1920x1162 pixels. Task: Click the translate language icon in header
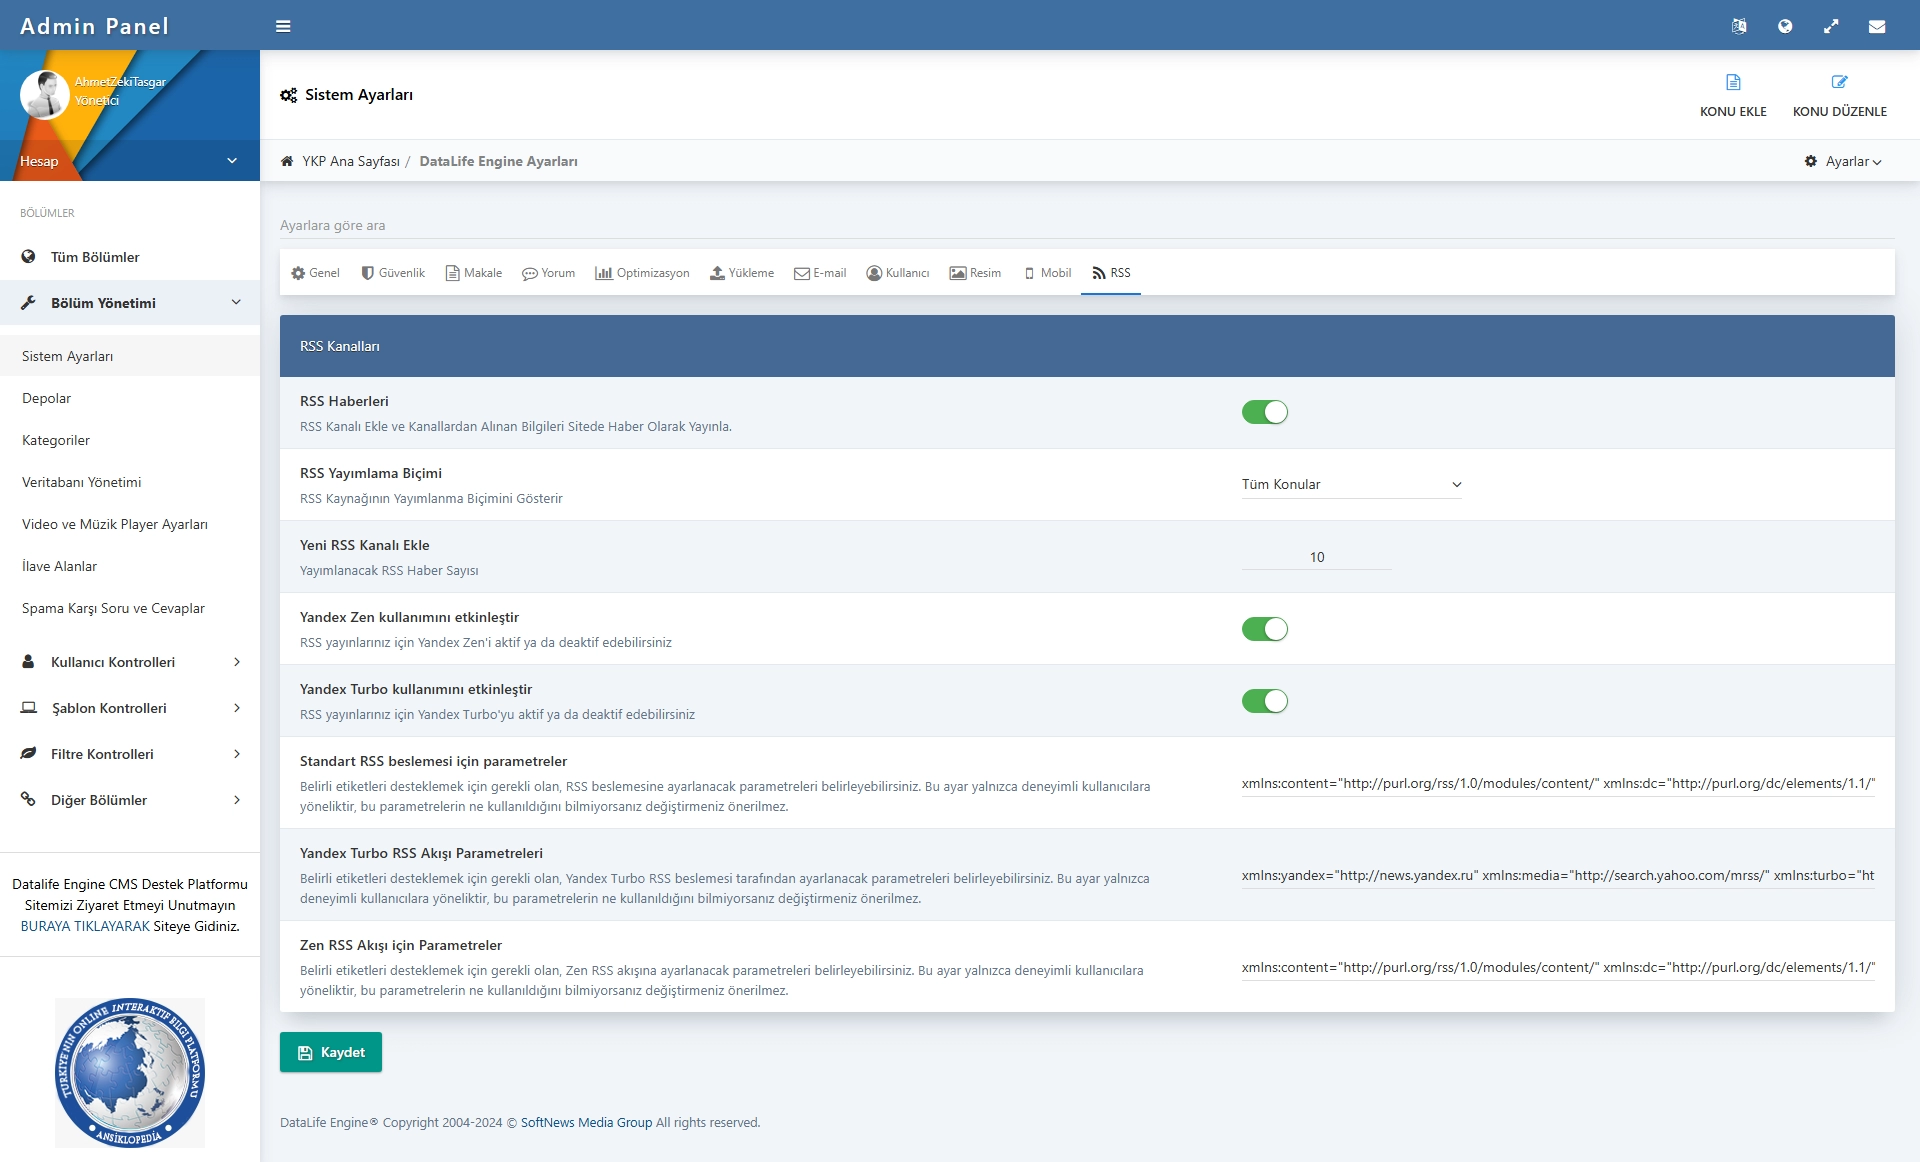1739,26
